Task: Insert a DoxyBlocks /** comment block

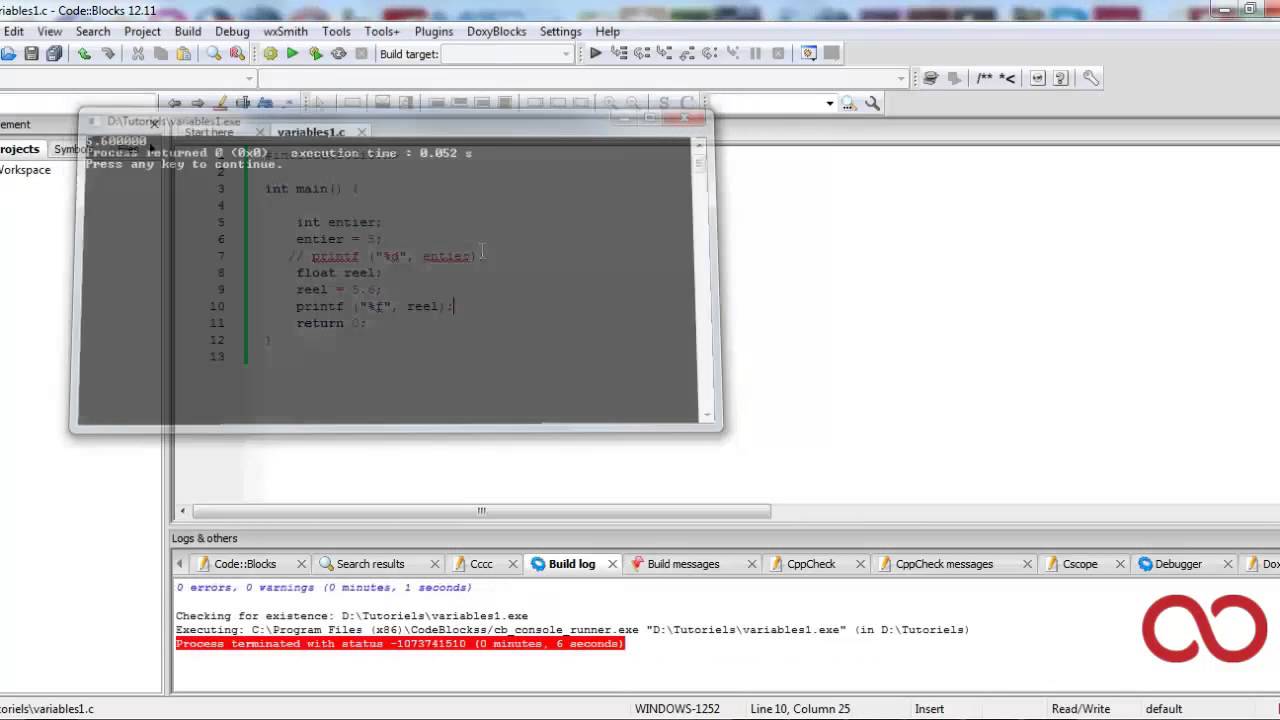Action: coord(985,78)
